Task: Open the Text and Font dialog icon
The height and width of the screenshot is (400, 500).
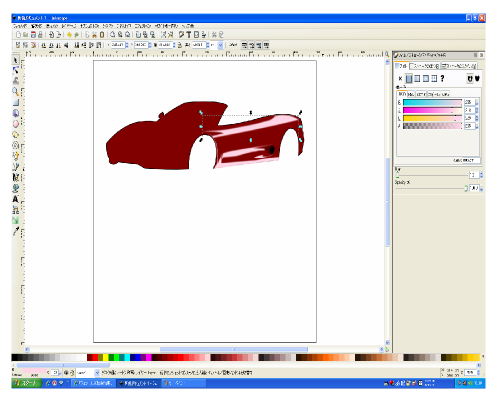Action: (189, 34)
